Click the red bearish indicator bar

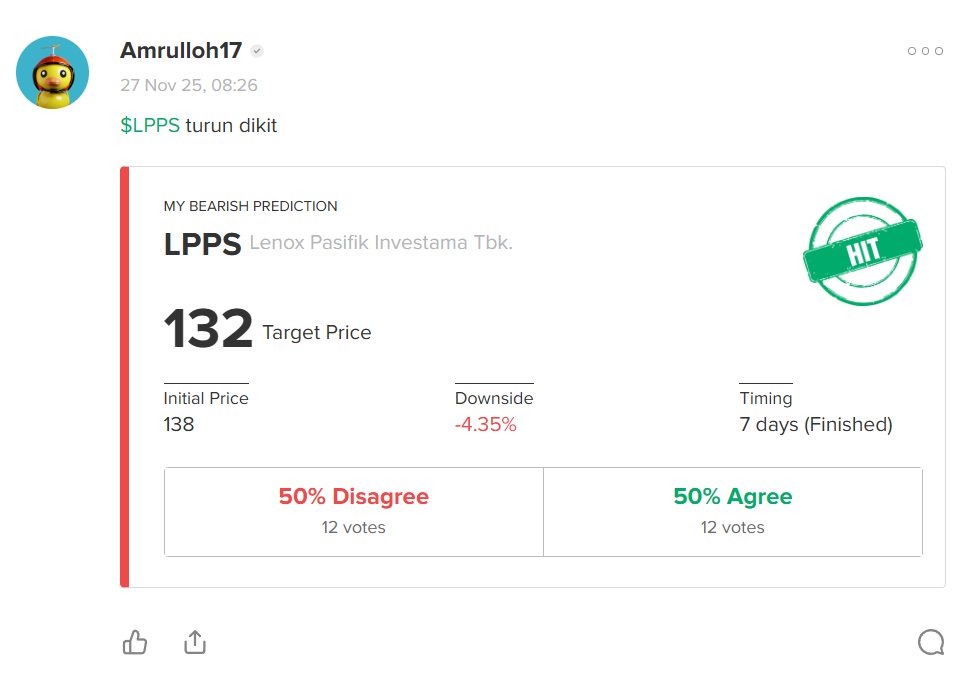[x=125, y=377]
